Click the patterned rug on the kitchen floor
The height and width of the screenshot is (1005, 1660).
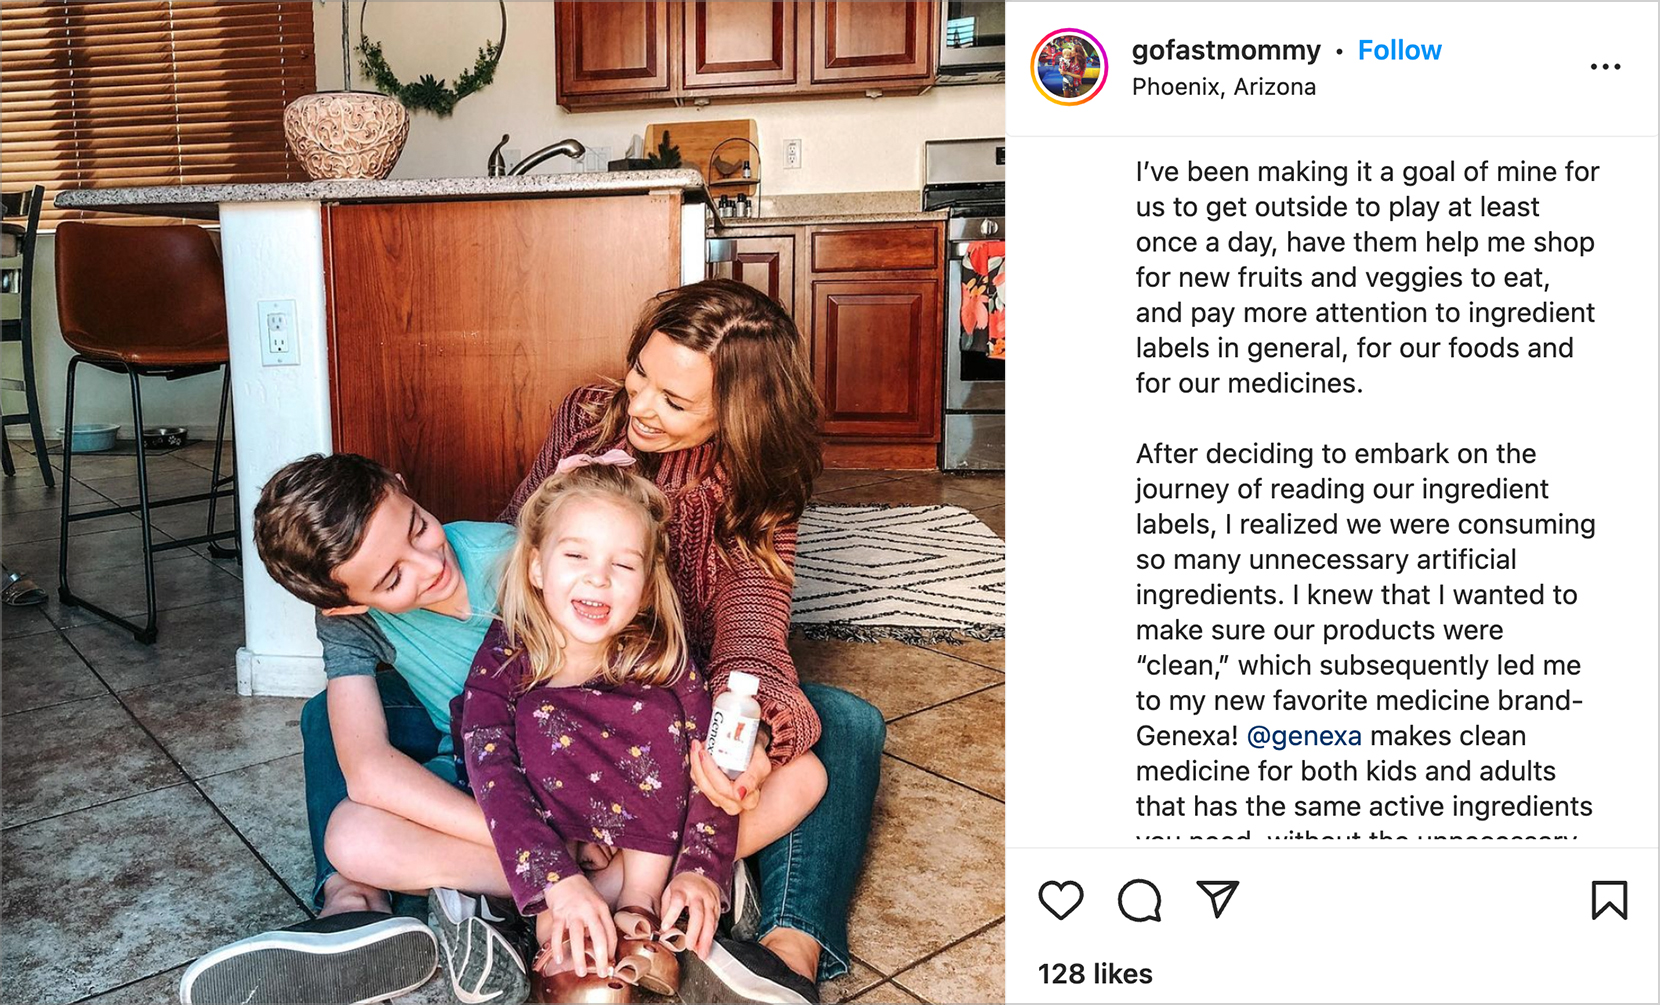pyautogui.click(x=900, y=570)
